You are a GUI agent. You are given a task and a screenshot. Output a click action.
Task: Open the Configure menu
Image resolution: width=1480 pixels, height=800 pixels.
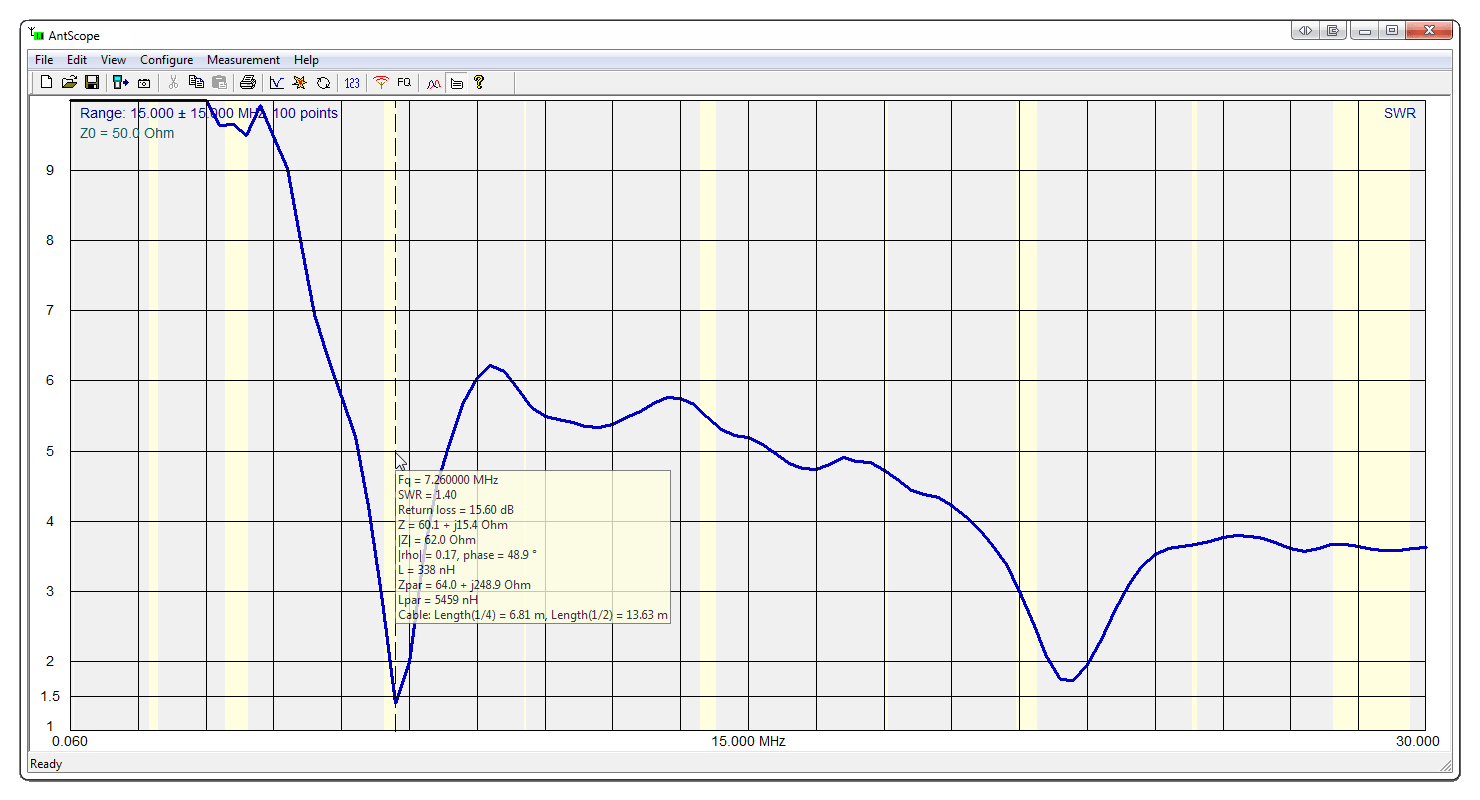pyautogui.click(x=166, y=60)
